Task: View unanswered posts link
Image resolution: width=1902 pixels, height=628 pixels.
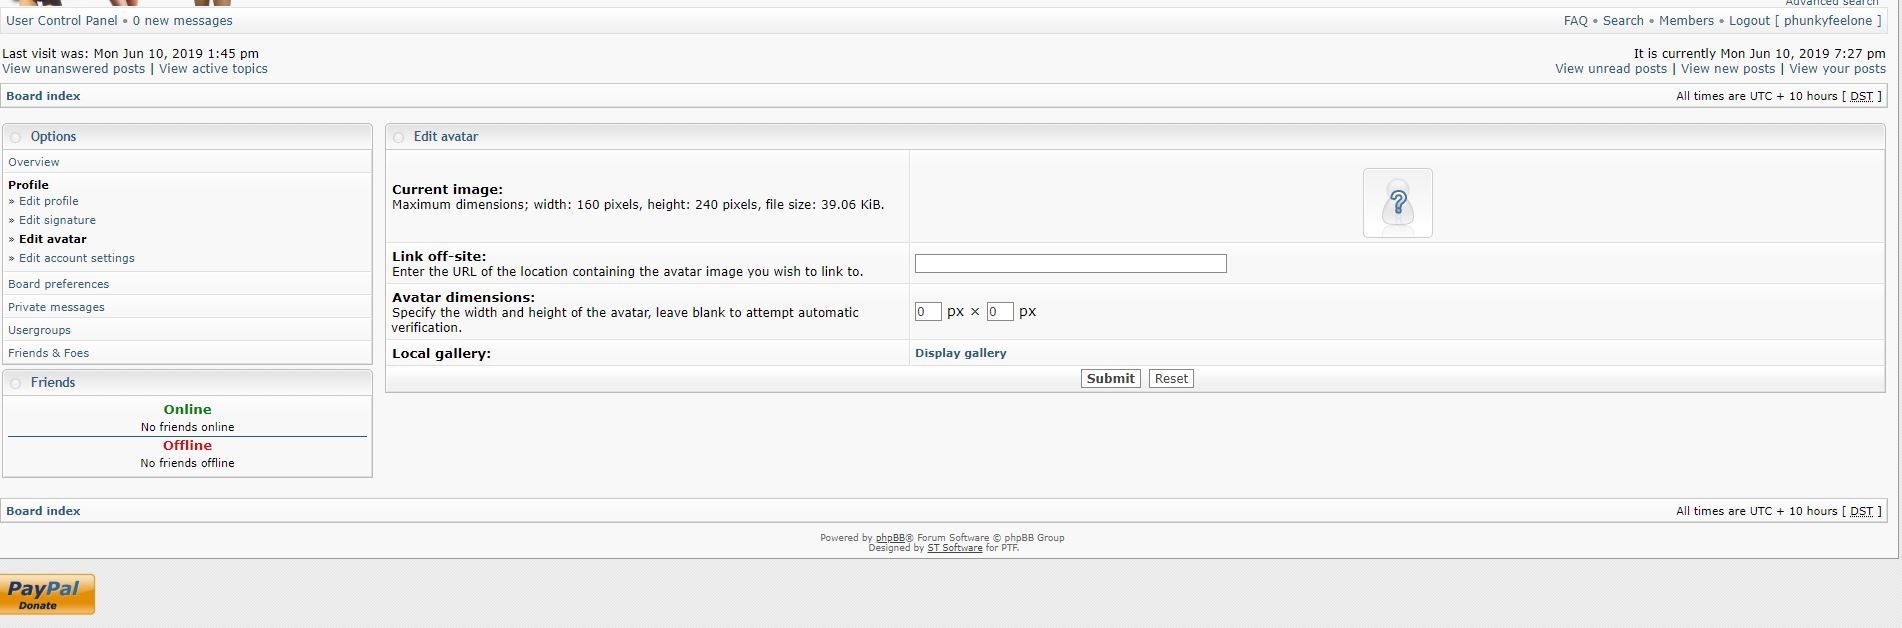Action: coord(73,69)
